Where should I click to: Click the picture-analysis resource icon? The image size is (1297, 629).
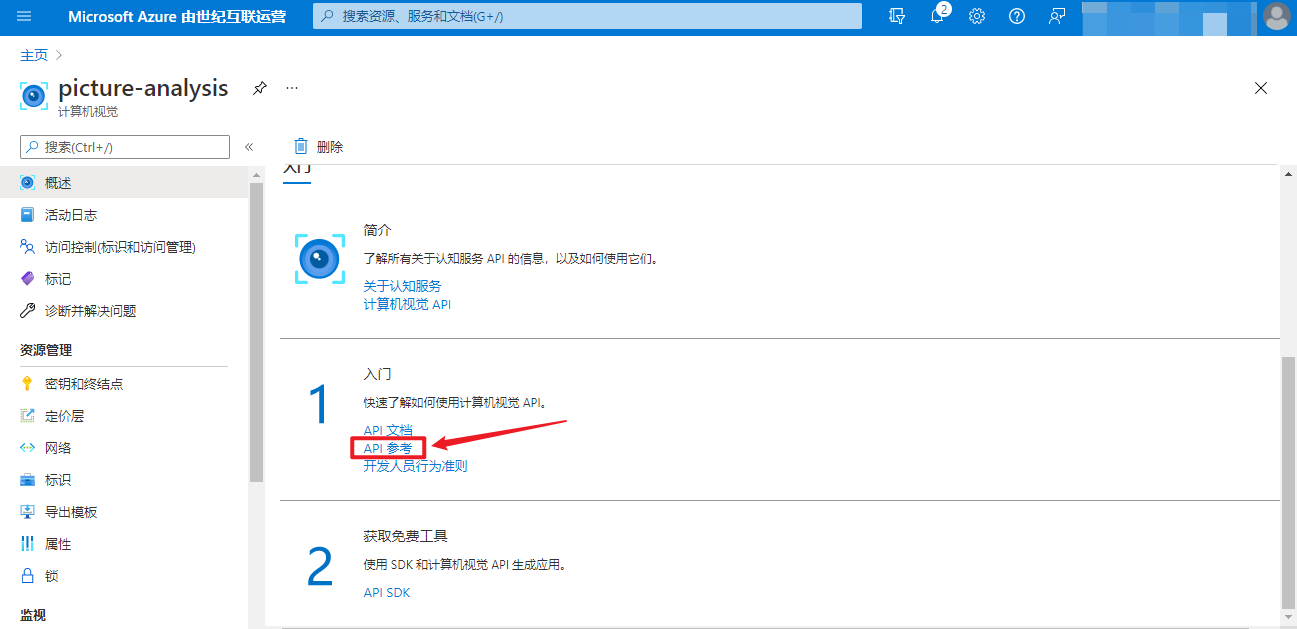[34, 96]
